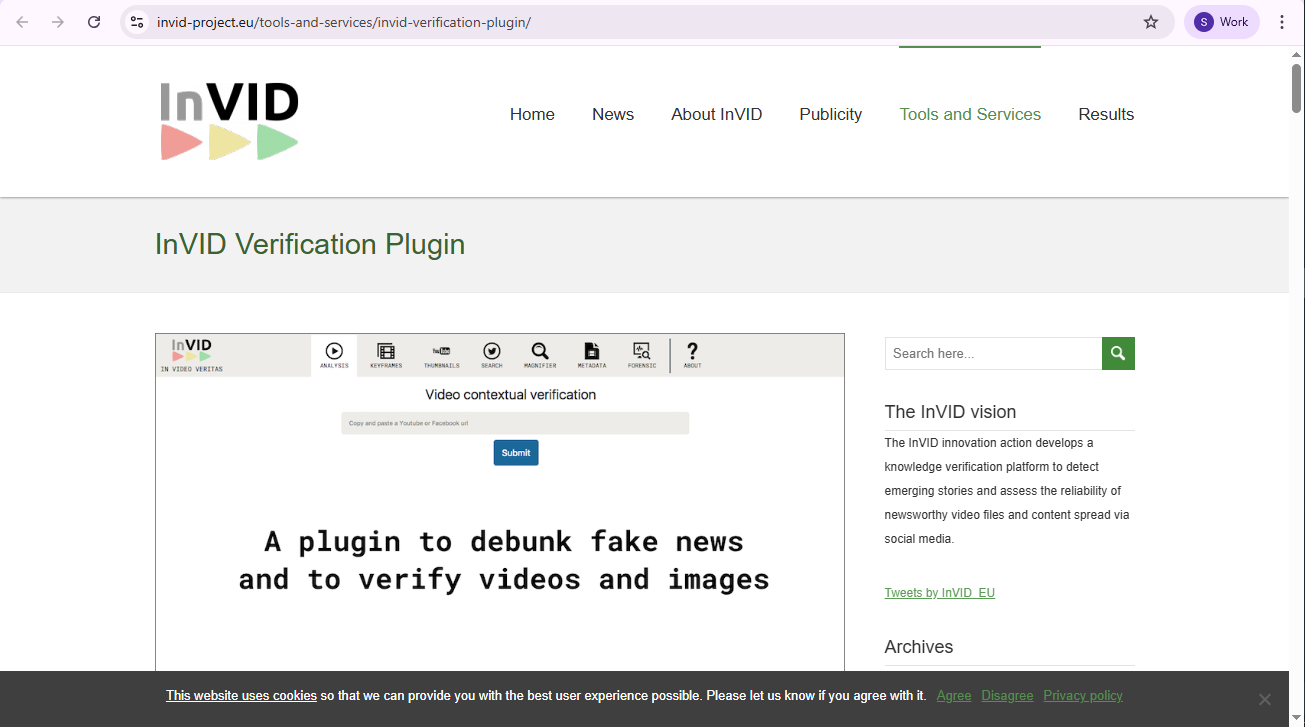Open Chrome's three-dot menu
The image size is (1305, 727).
tap(1282, 22)
